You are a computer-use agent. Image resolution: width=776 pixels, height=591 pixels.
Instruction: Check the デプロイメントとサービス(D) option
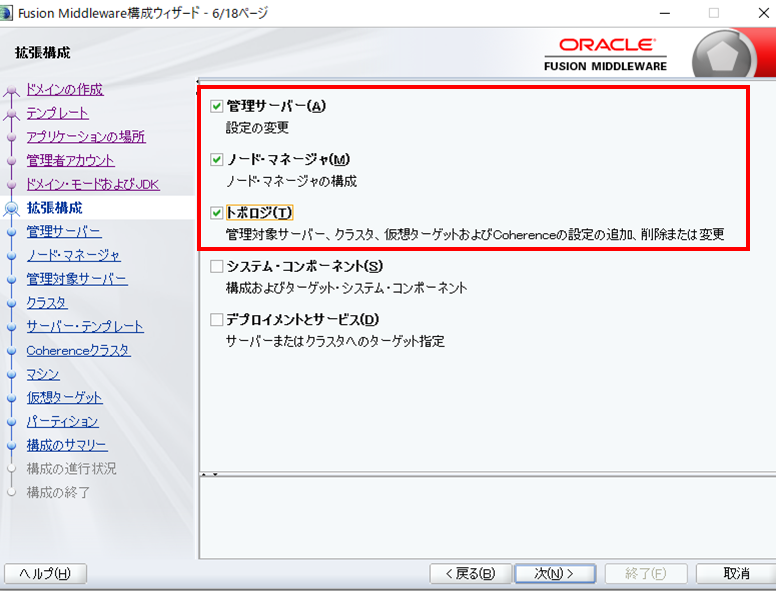click(216, 320)
